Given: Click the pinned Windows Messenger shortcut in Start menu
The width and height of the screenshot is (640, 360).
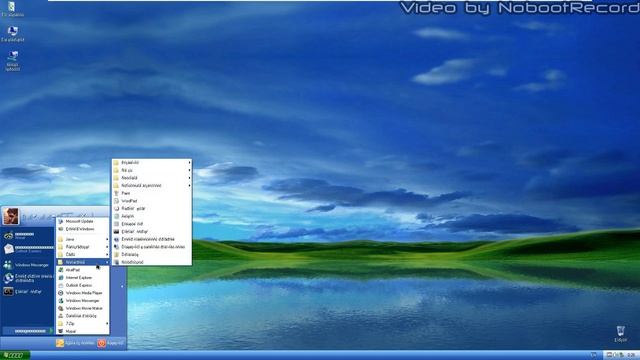Looking at the screenshot, I should pos(27,265).
